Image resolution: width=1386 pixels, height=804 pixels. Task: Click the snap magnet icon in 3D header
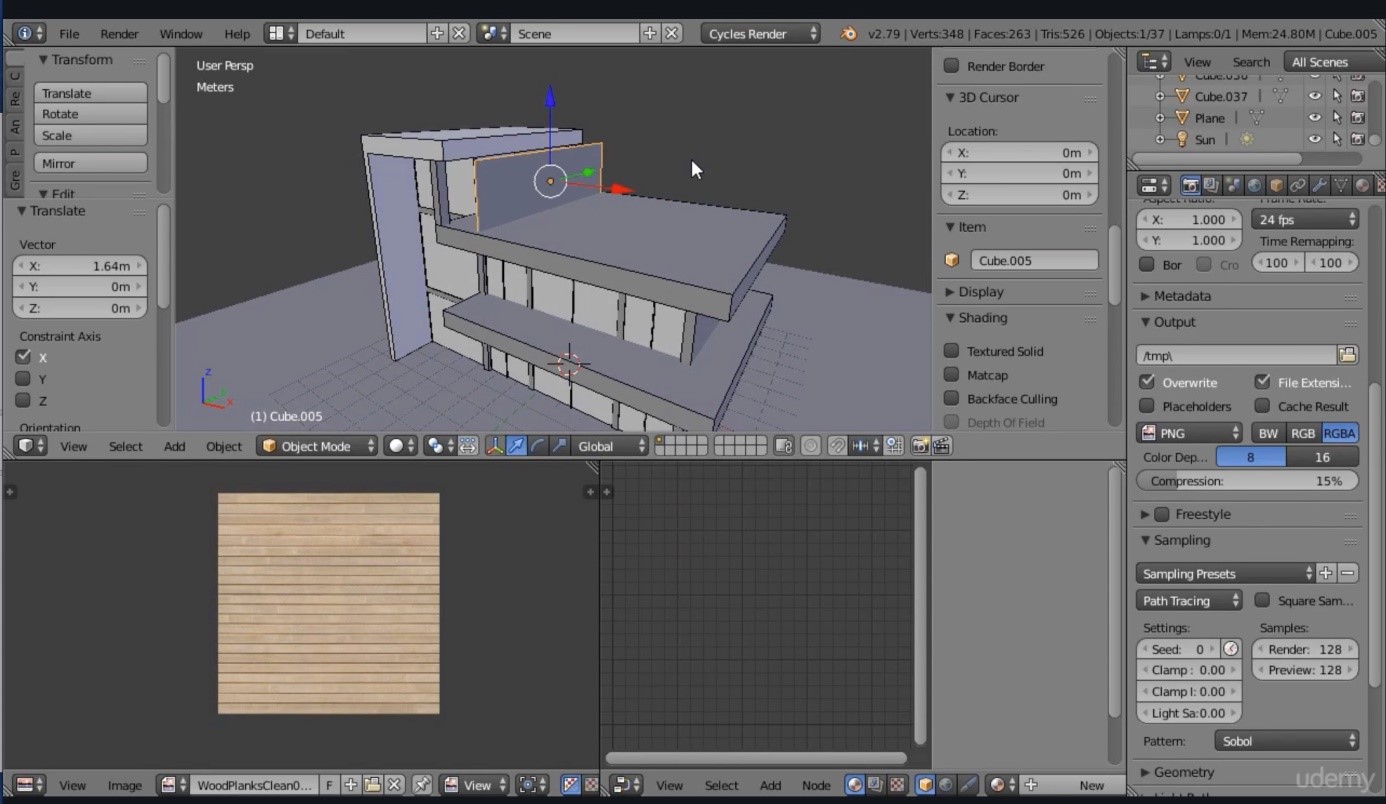pyautogui.click(x=837, y=446)
